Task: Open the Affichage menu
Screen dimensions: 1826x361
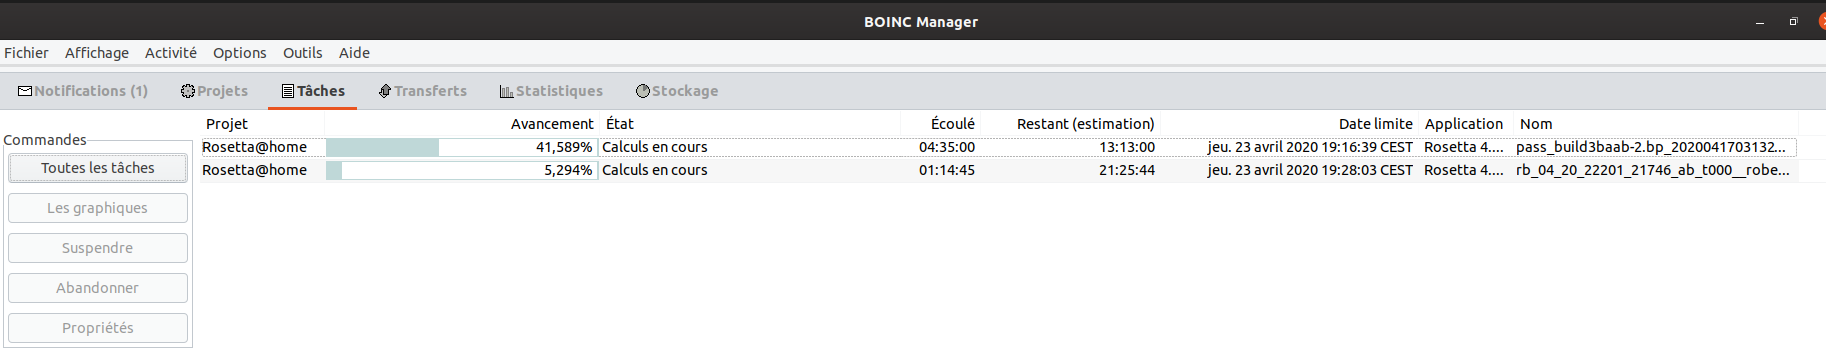Action: click(x=97, y=53)
